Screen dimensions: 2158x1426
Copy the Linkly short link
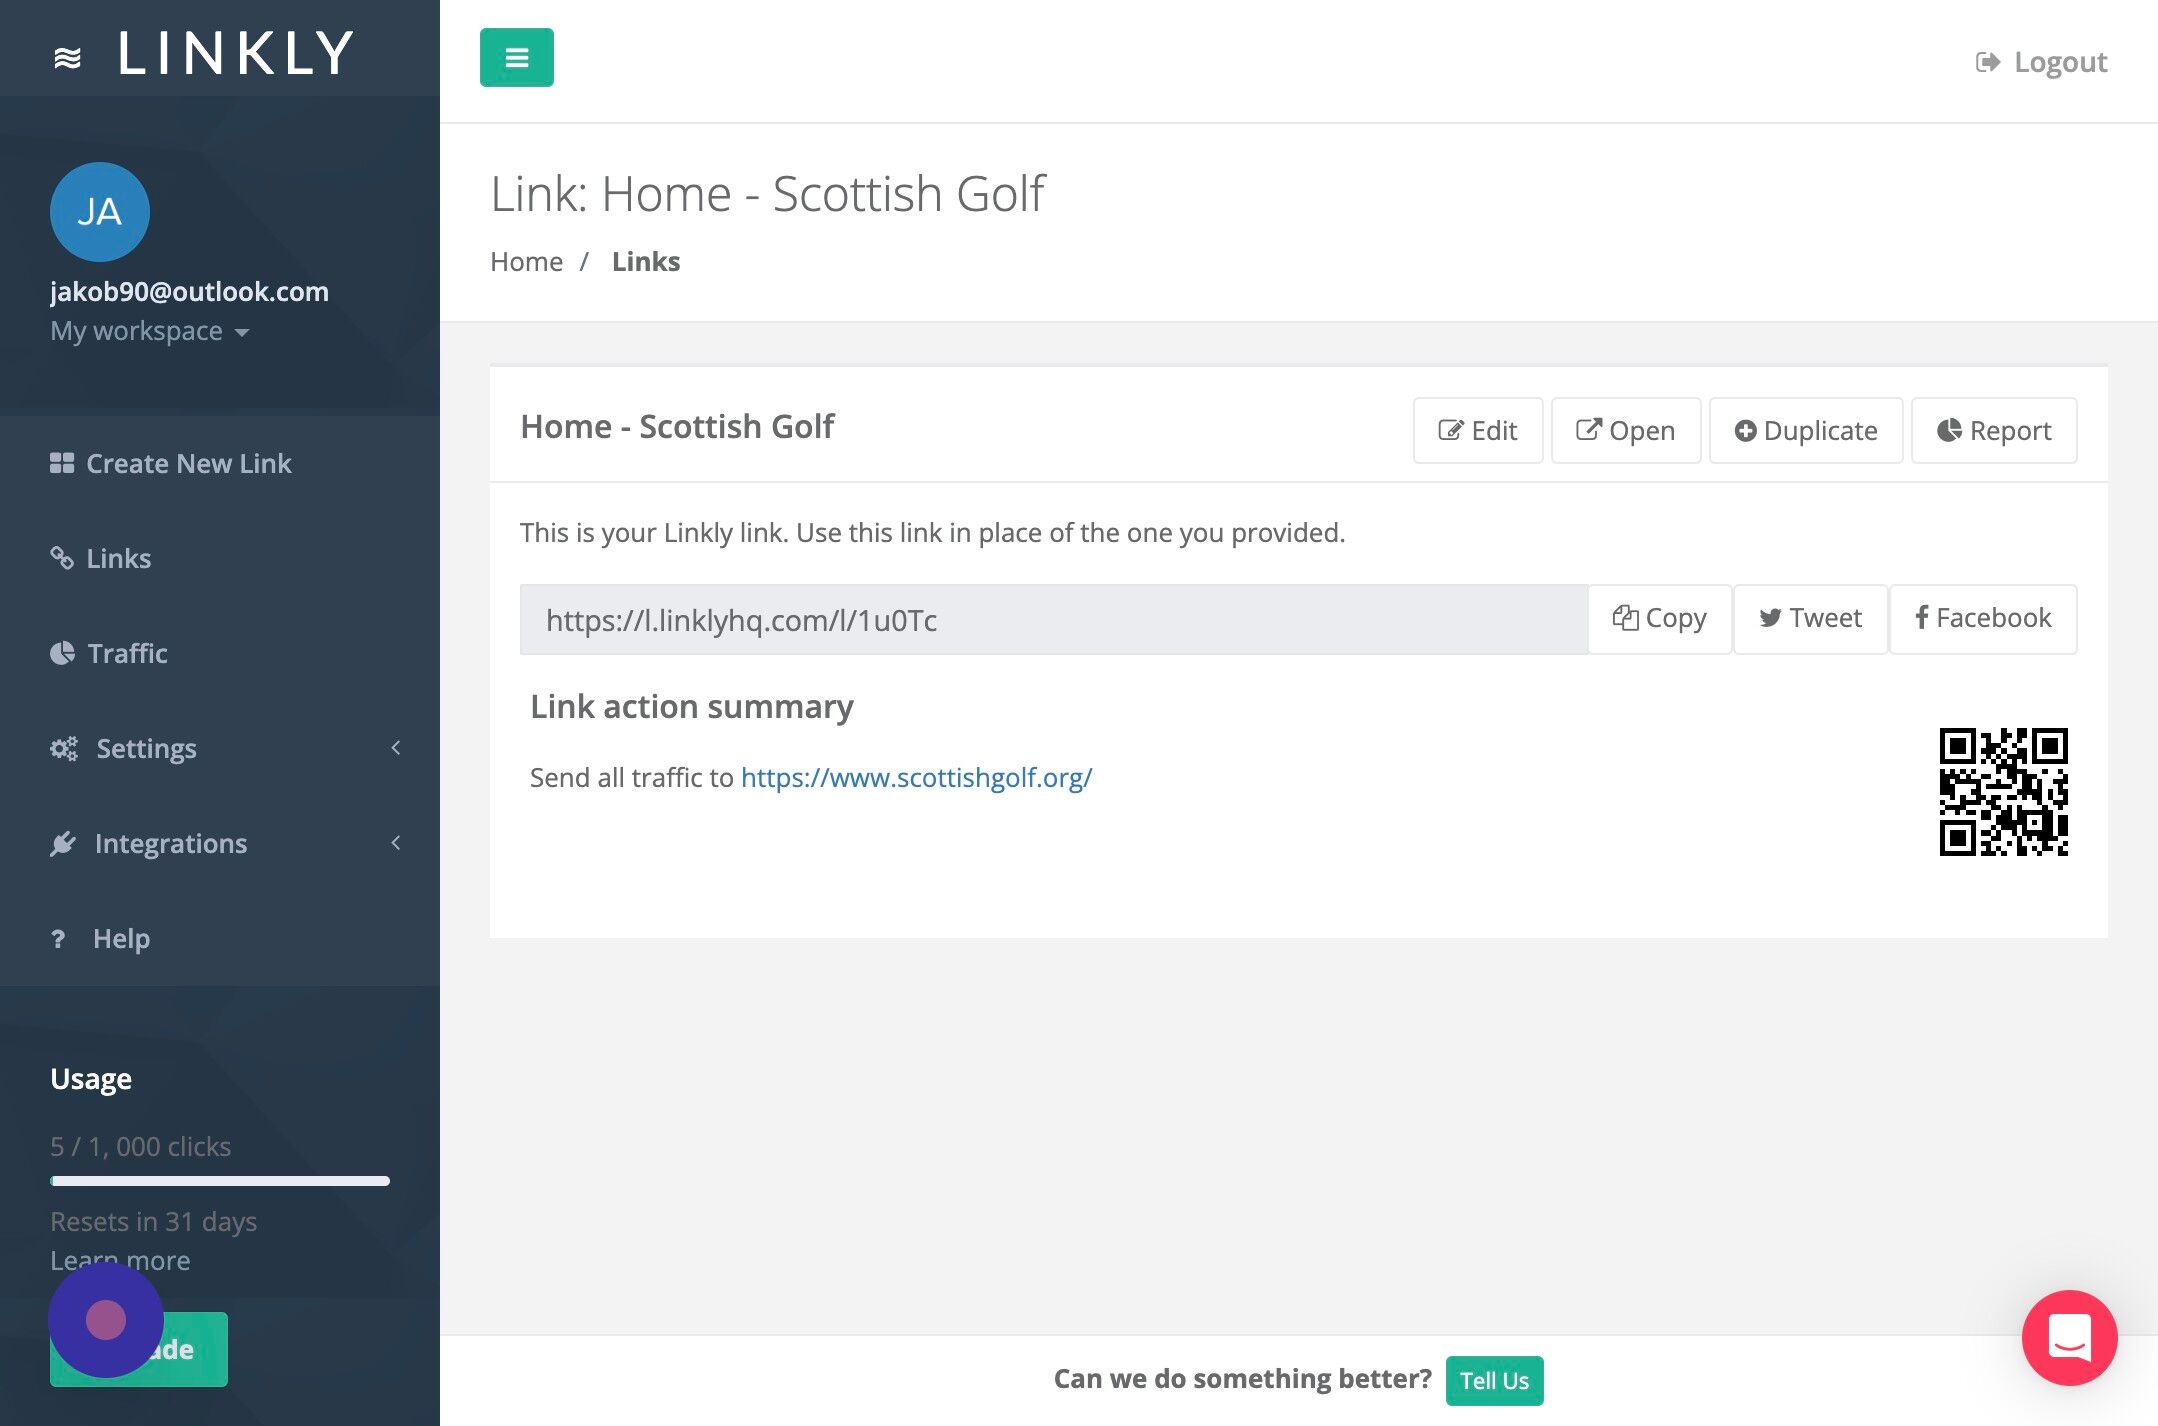(1659, 619)
